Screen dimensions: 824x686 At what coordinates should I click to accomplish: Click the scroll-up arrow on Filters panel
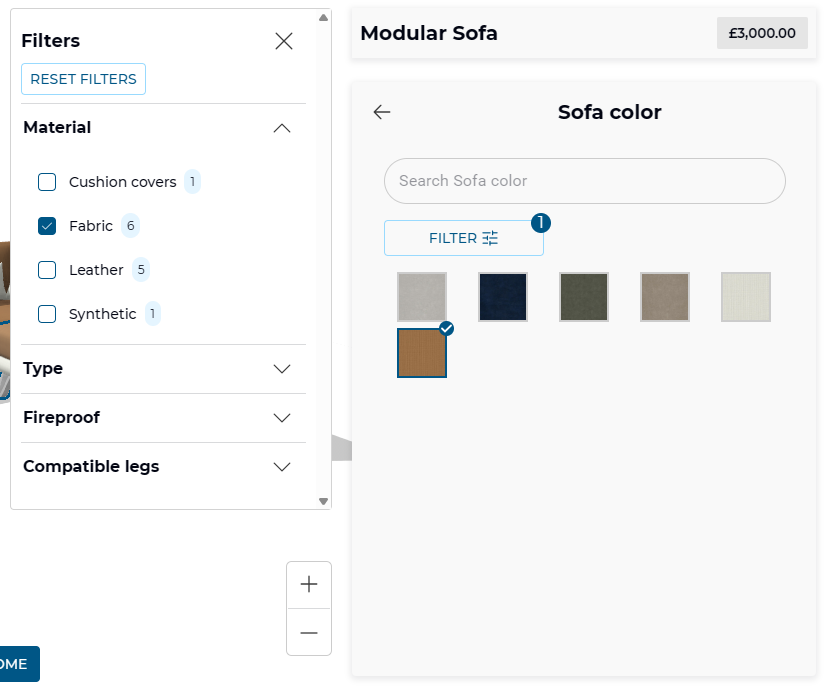click(322, 16)
